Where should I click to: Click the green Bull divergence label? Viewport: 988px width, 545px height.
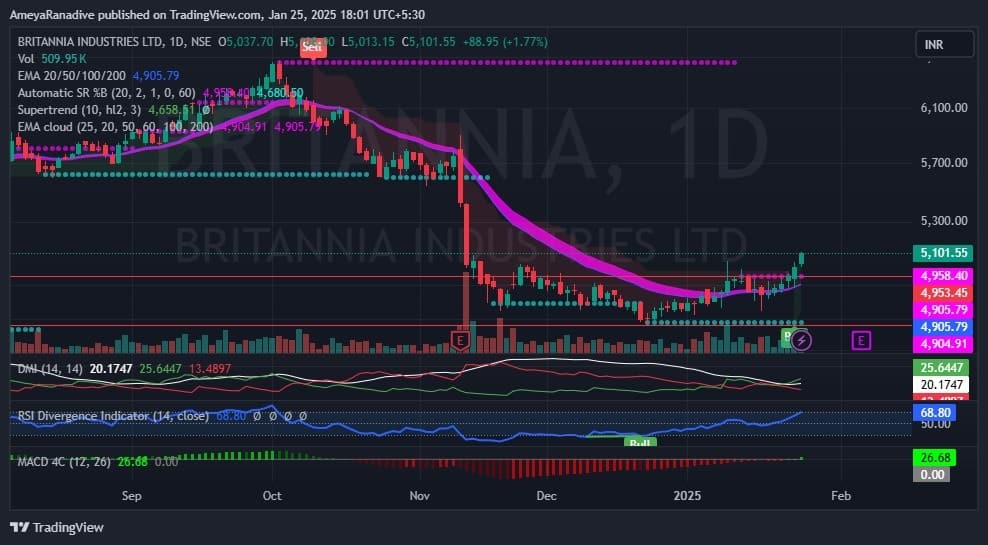639,441
